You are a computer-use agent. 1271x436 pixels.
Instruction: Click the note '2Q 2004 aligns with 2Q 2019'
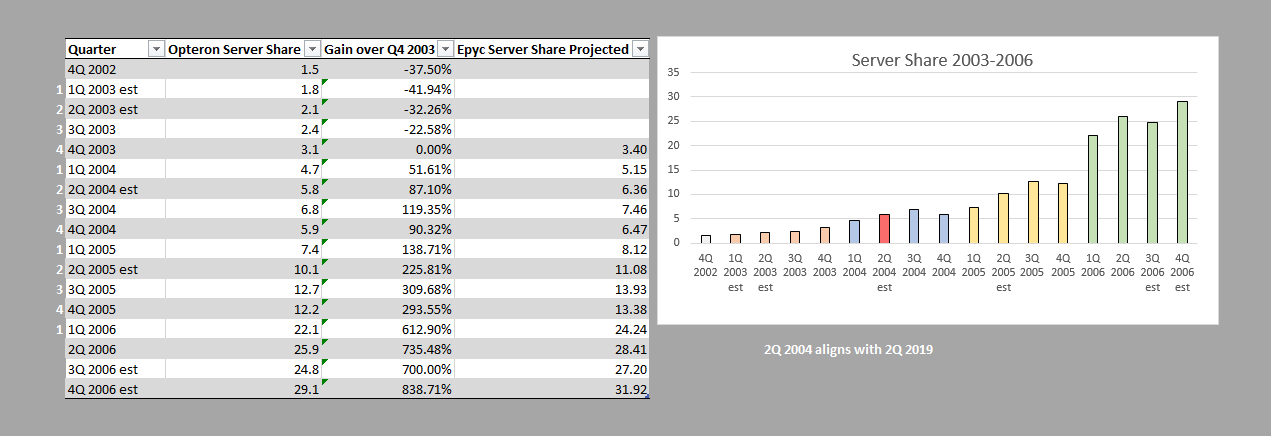tap(847, 349)
